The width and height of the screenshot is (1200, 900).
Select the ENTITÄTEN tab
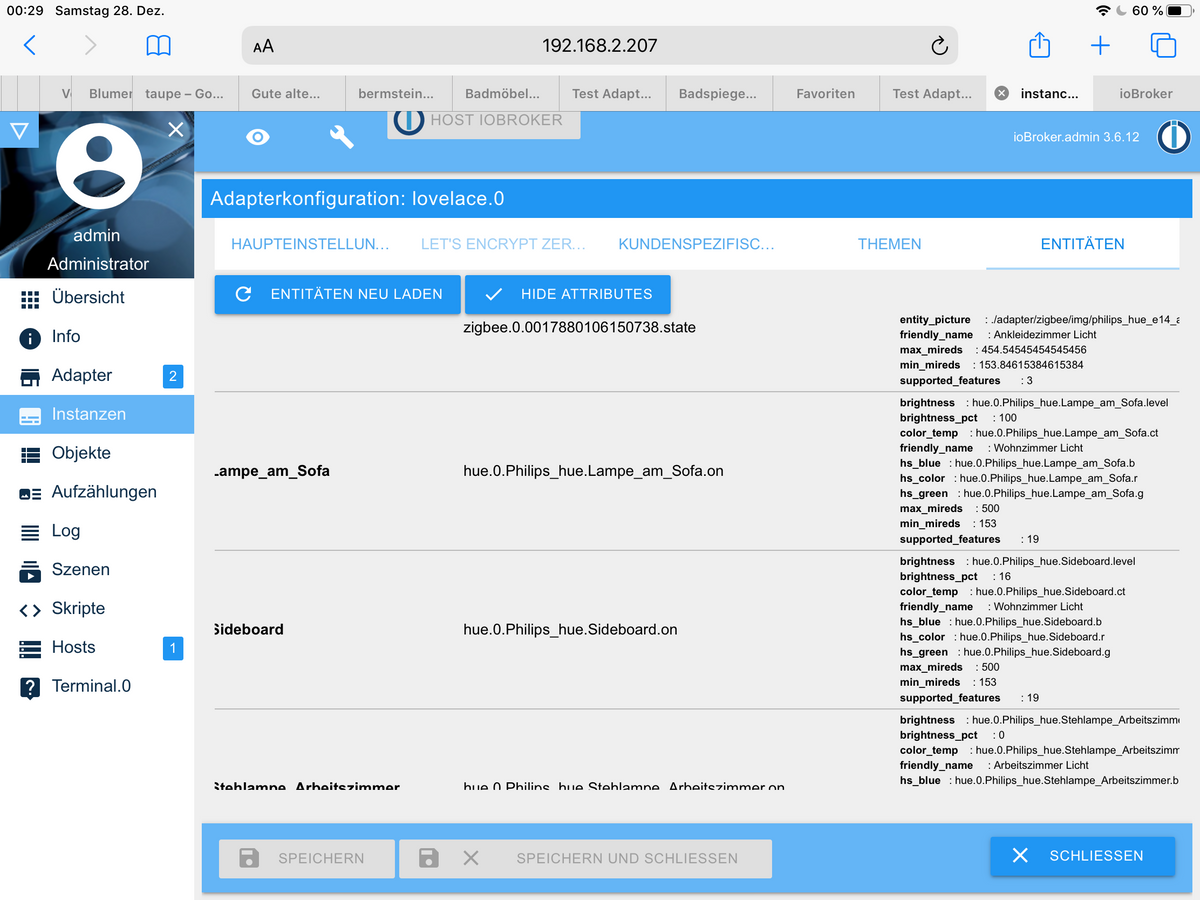coord(1082,244)
